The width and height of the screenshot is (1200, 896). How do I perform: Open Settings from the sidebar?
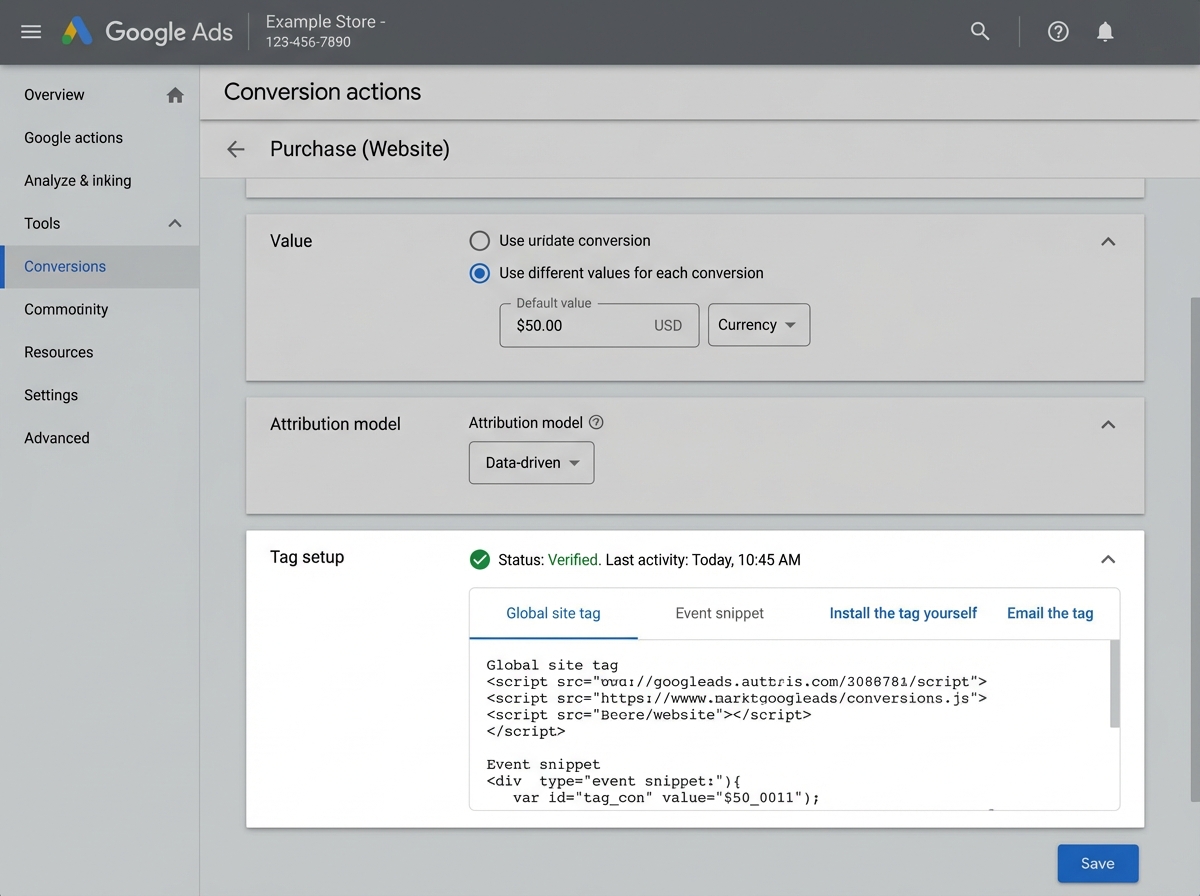50,394
